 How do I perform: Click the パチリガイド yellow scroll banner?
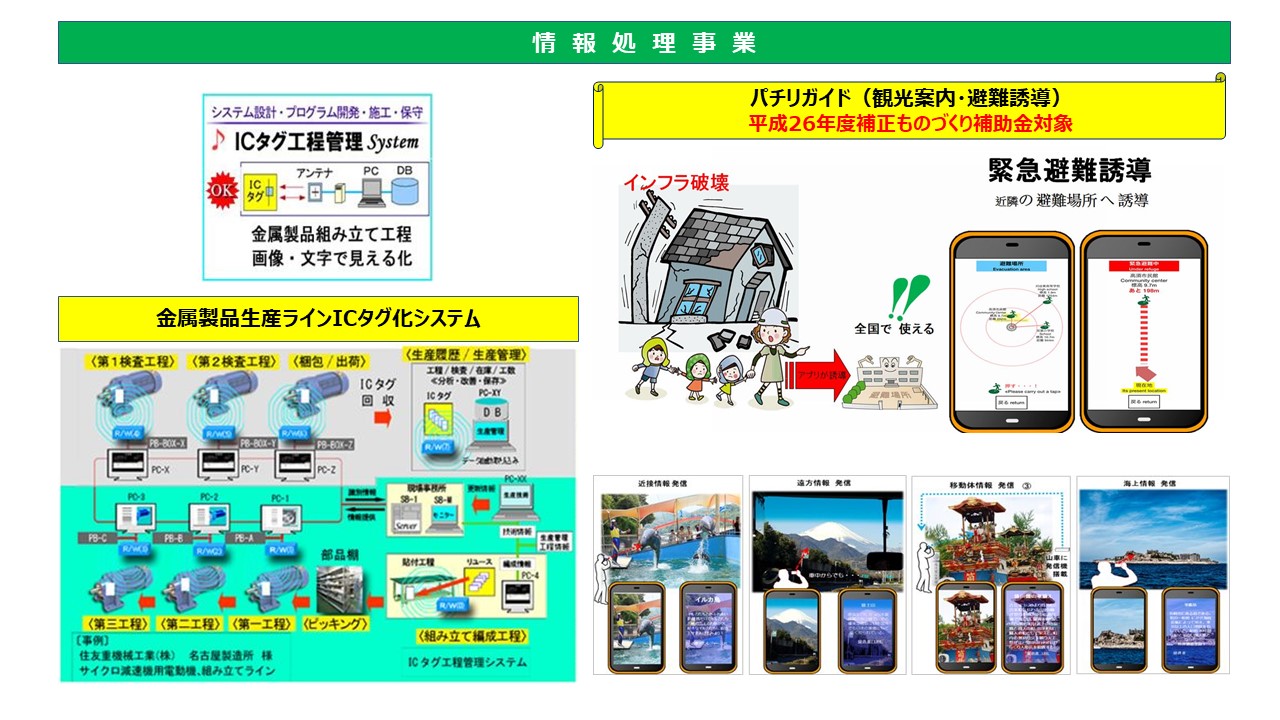(910, 110)
